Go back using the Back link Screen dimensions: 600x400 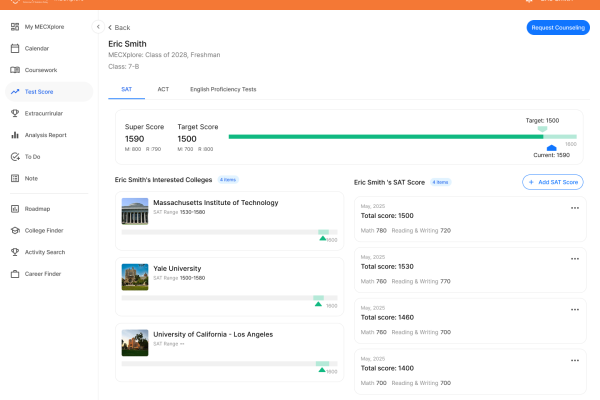coord(119,28)
